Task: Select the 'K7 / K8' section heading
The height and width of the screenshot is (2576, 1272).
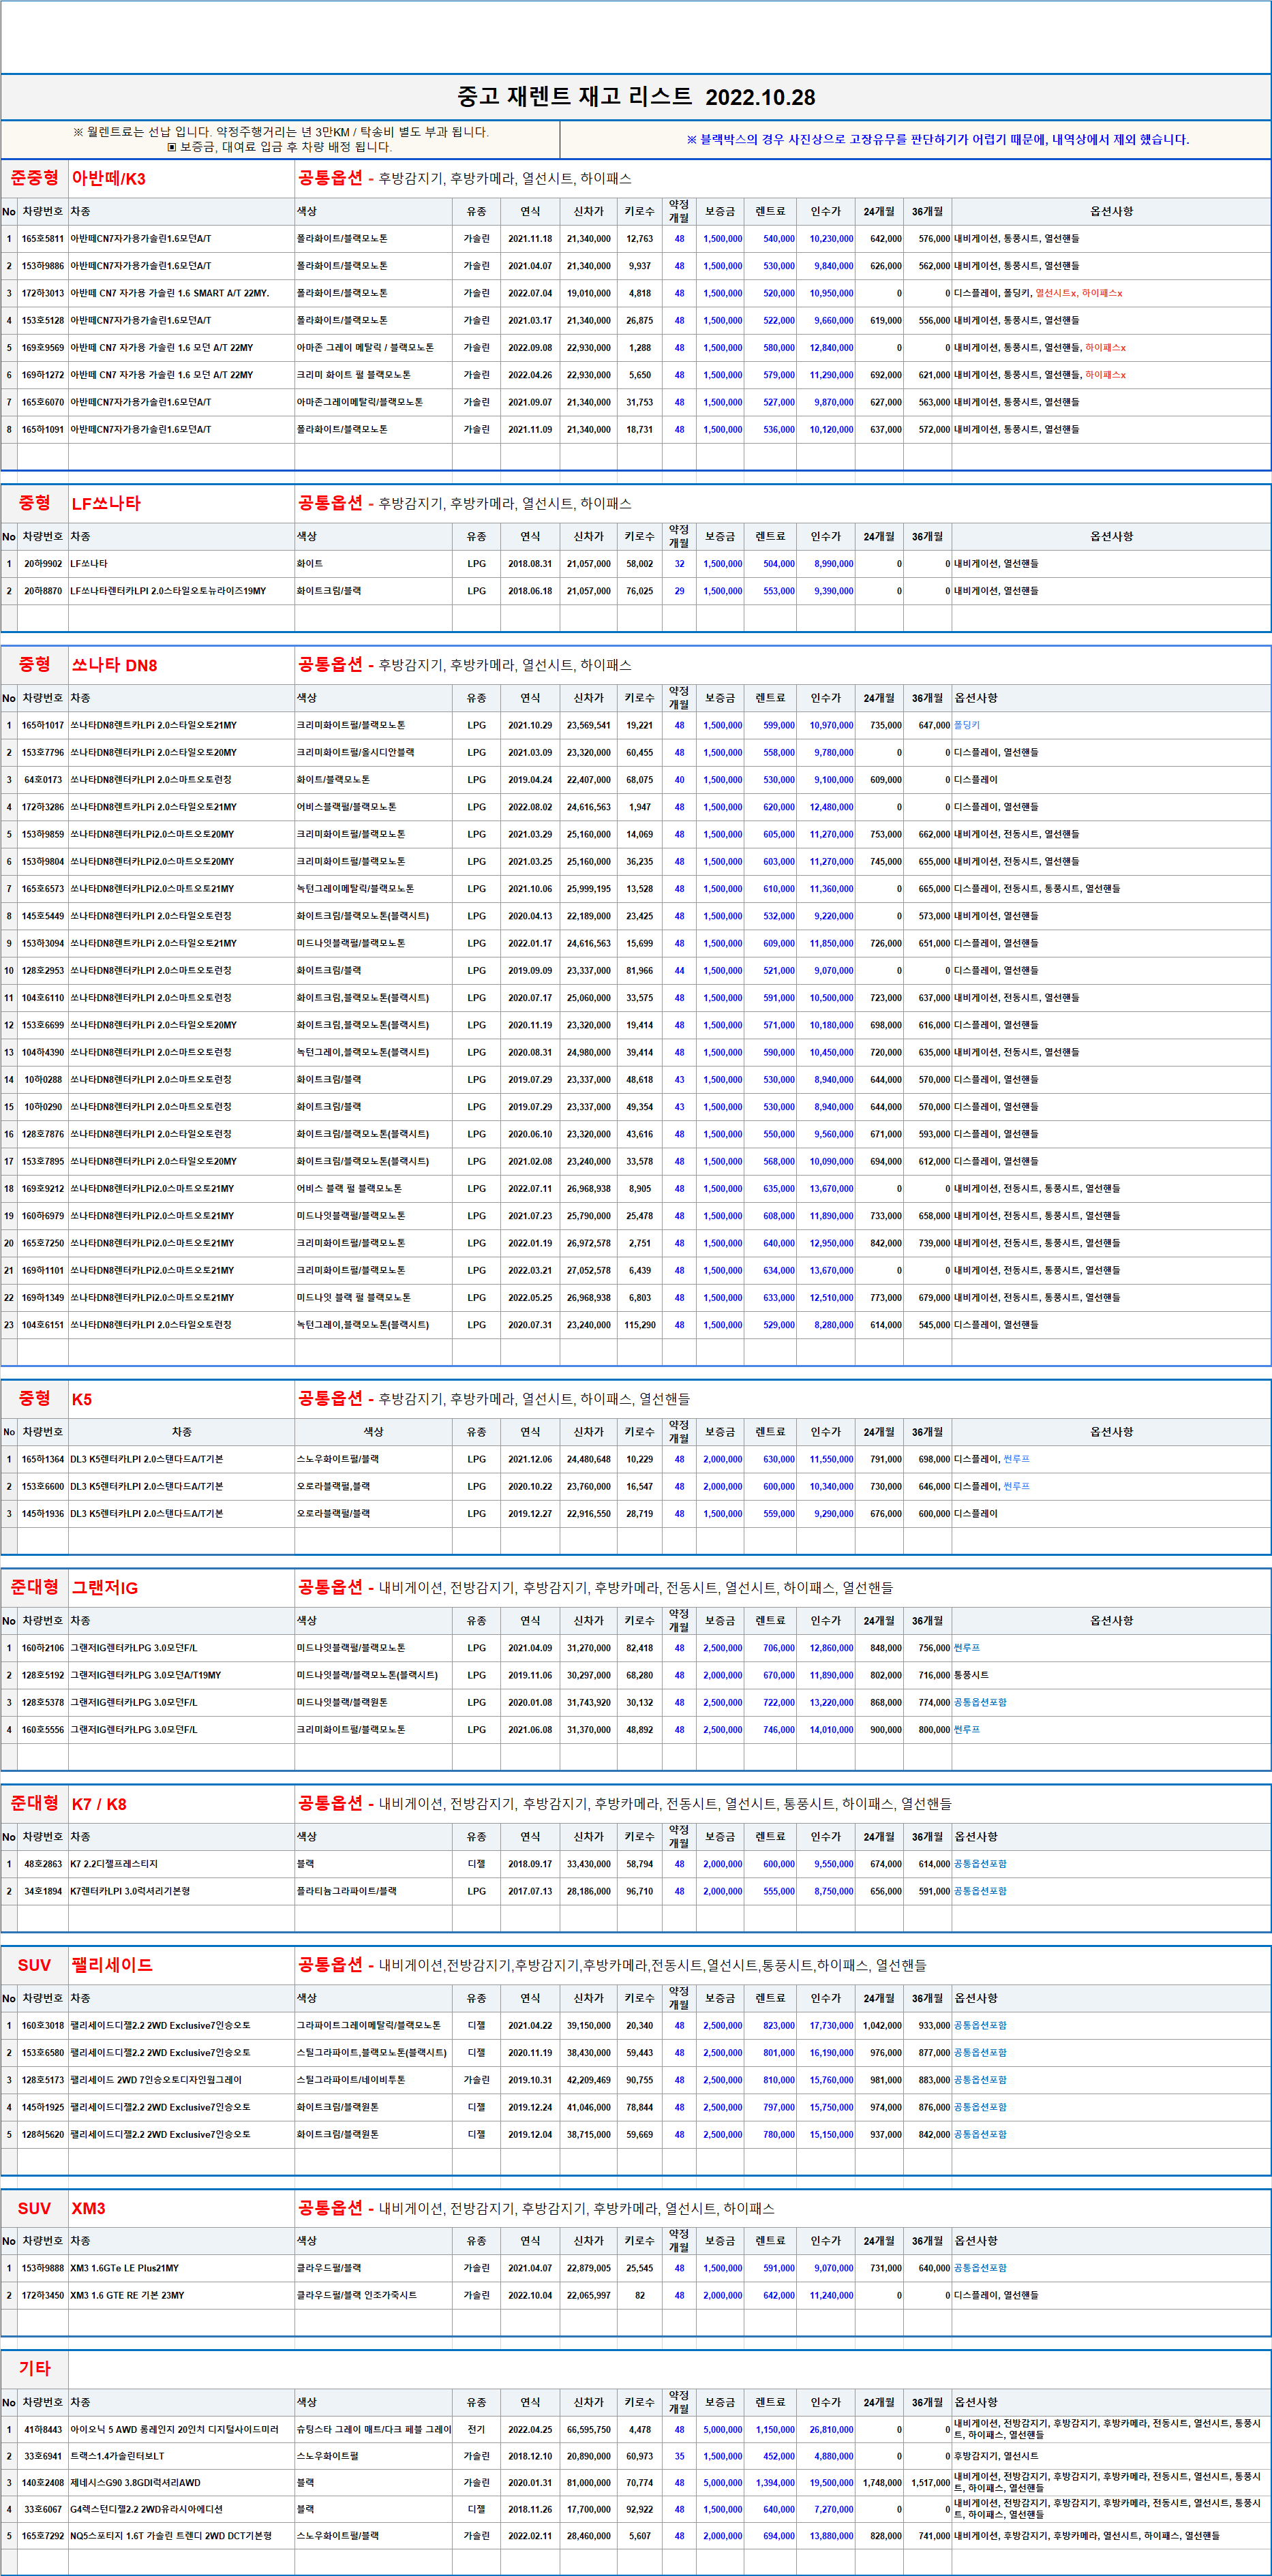Action: point(99,1804)
